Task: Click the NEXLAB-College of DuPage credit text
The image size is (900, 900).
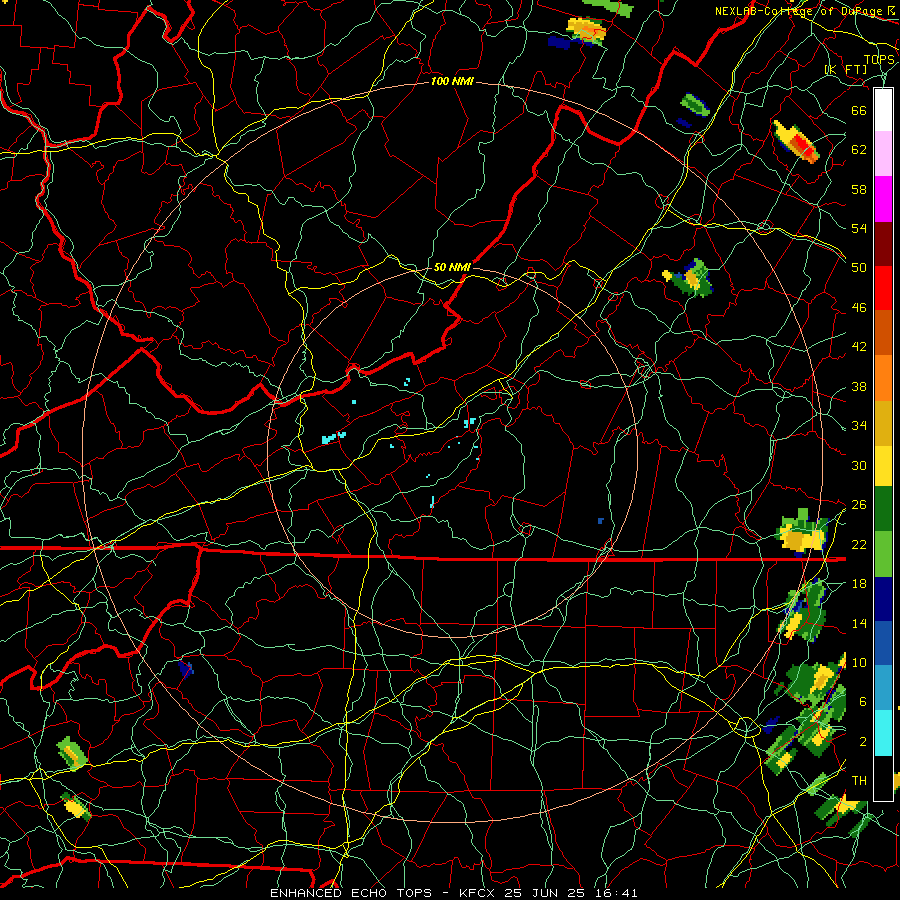Action: click(x=799, y=11)
